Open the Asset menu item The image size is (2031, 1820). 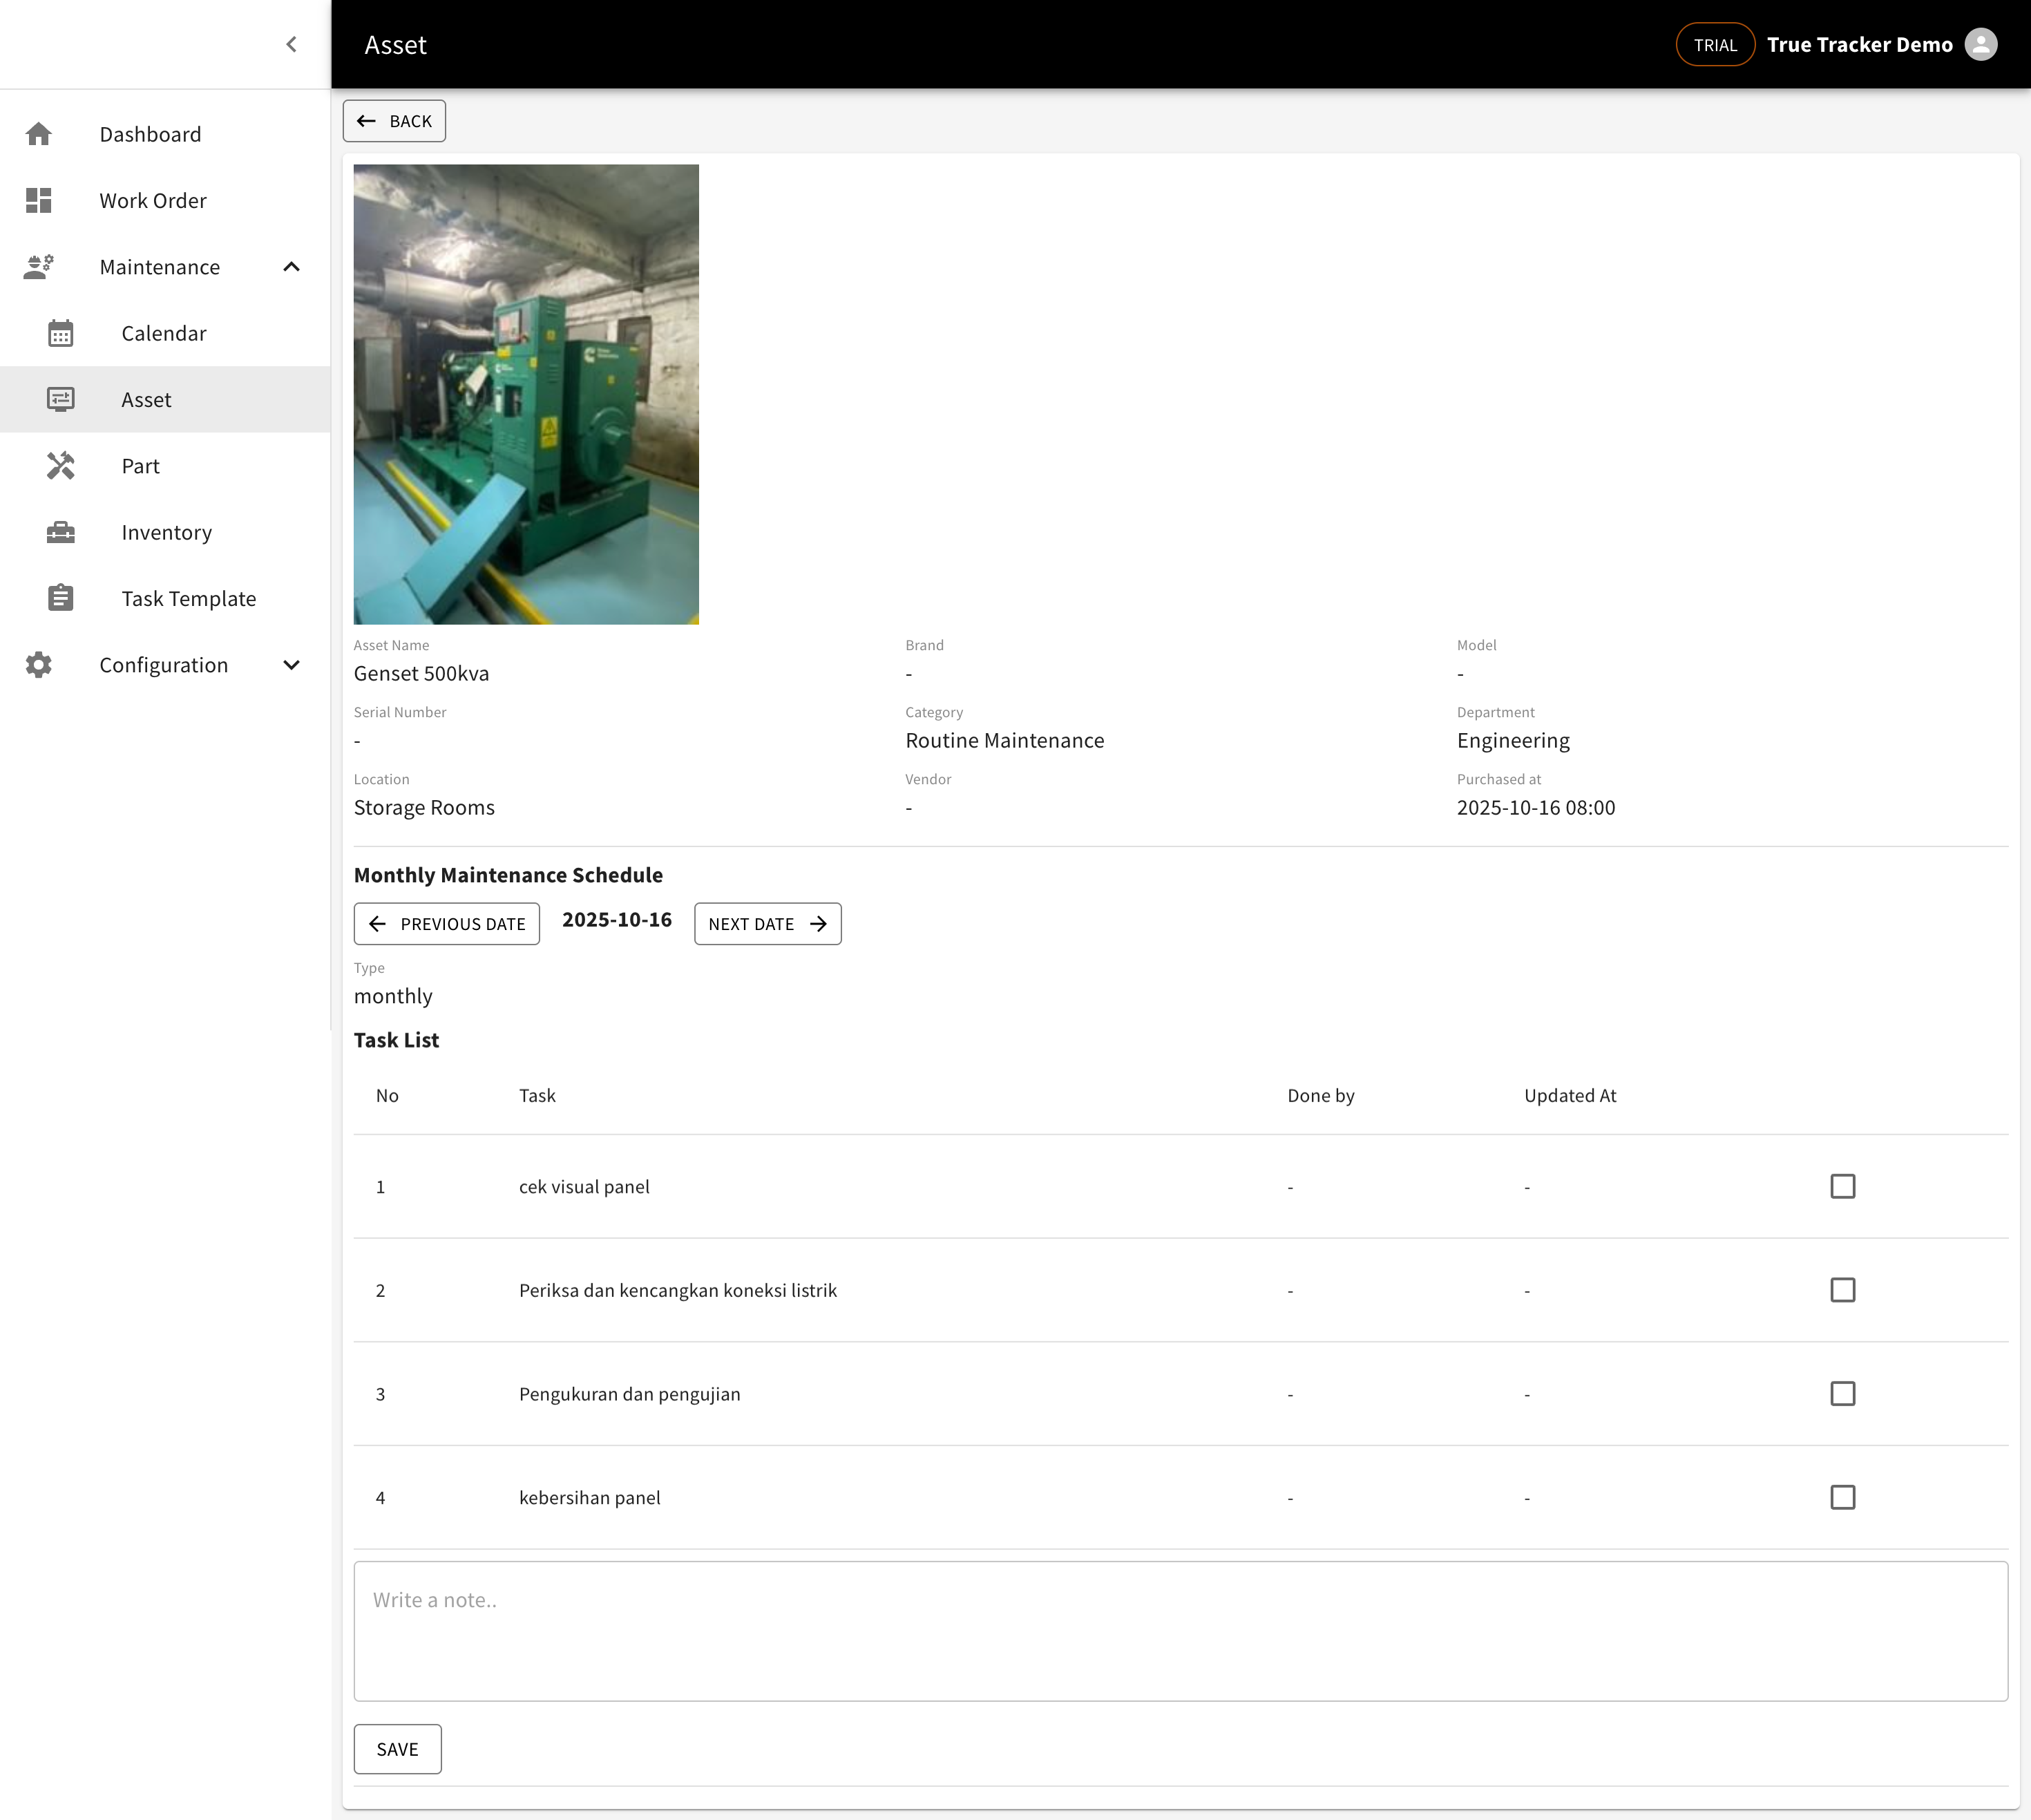[146, 400]
